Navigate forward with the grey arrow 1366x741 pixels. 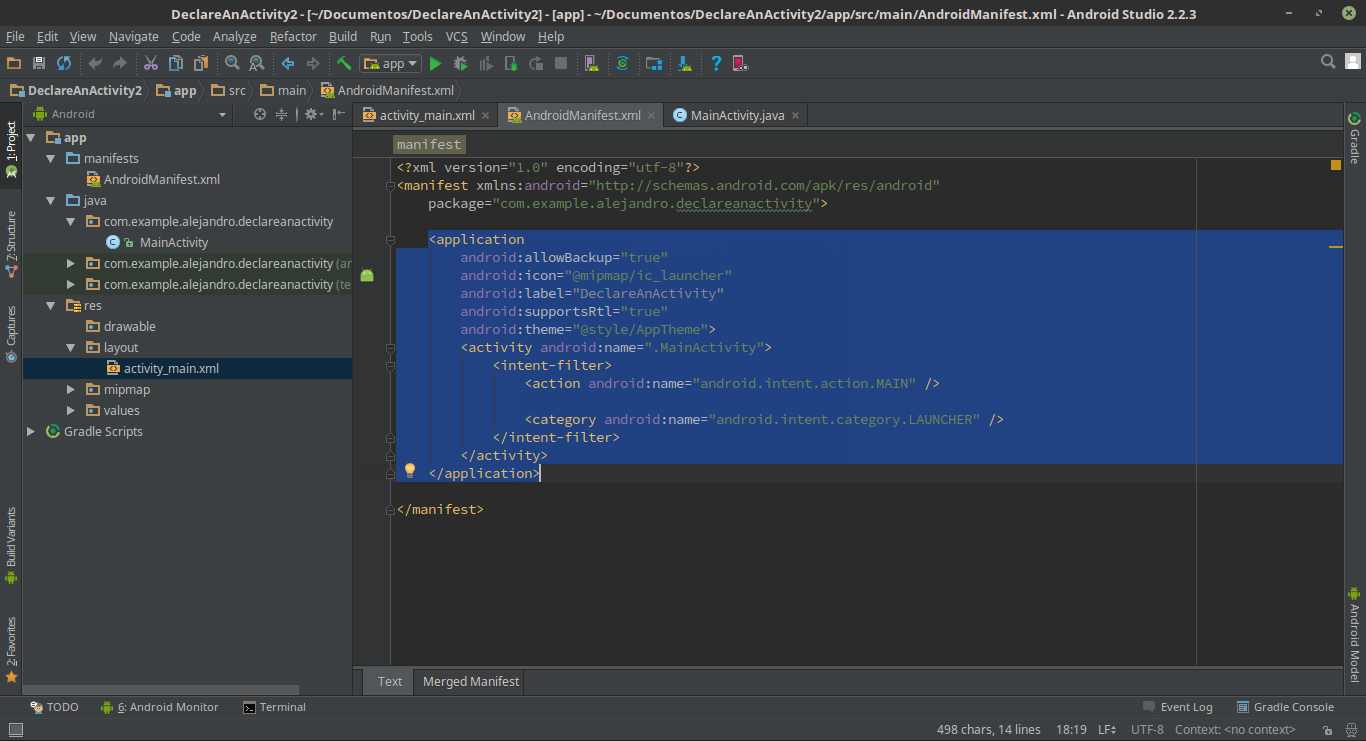[x=313, y=63]
